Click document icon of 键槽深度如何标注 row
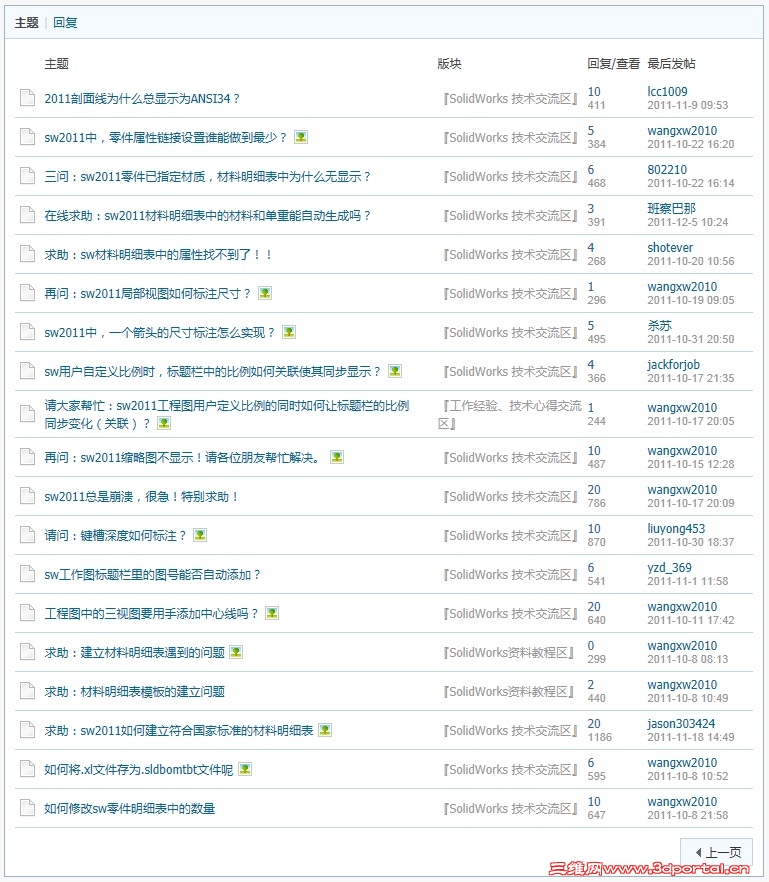 (x=27, y=535)
